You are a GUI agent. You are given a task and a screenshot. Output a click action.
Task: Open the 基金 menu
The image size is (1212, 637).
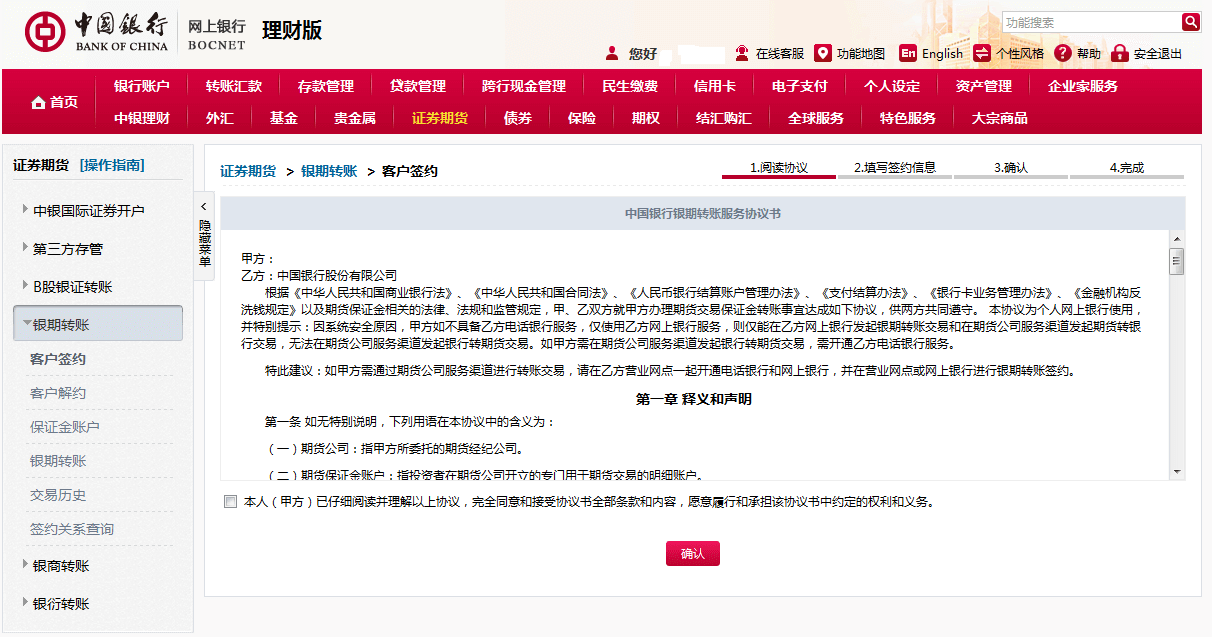coord(284,118)
